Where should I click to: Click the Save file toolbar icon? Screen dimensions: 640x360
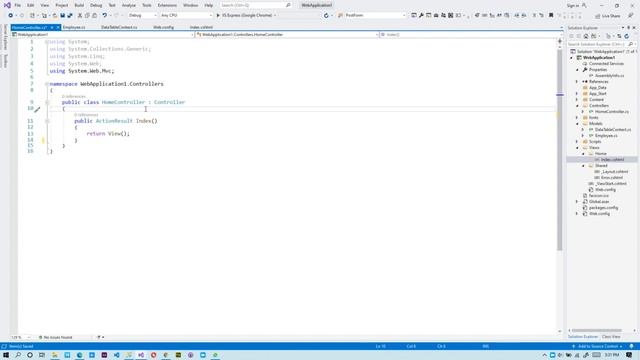(x=62, y=16)
